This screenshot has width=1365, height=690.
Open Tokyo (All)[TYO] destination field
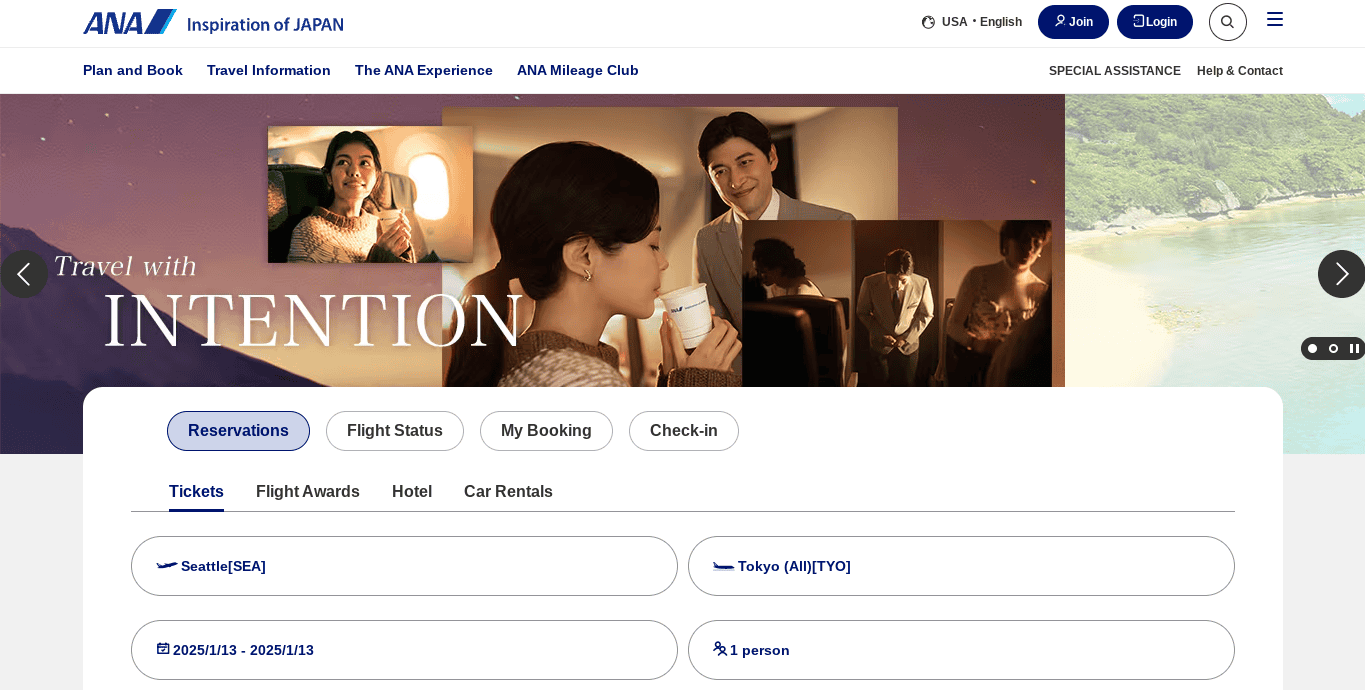tap(961, 566)
